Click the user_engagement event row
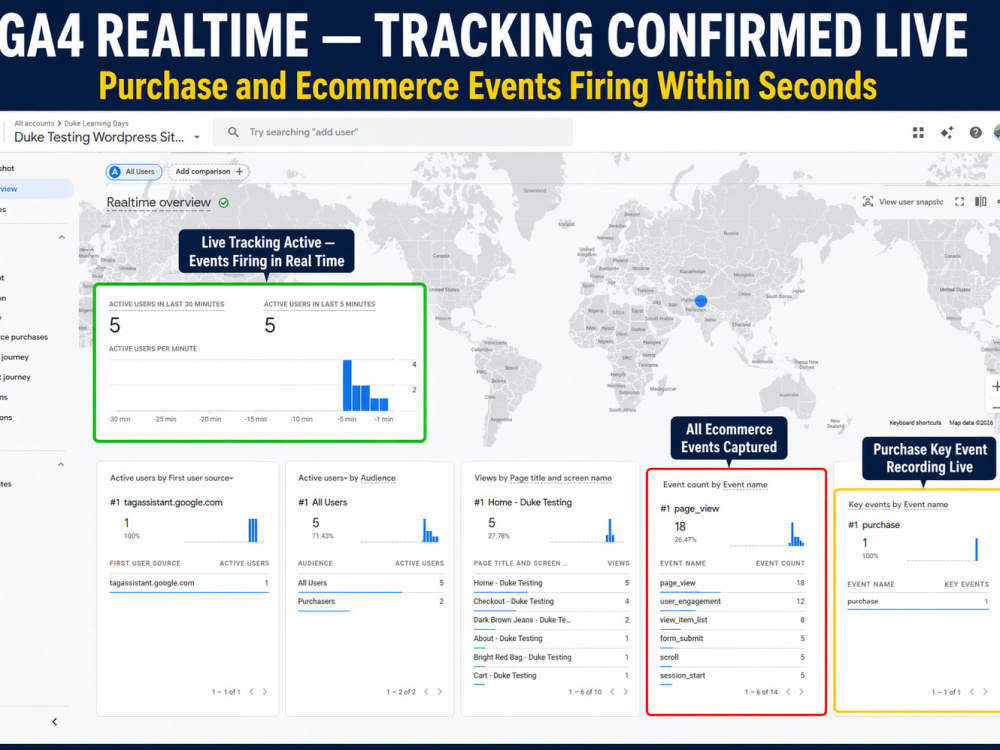The image size is (1000, 750). (732, 601)
